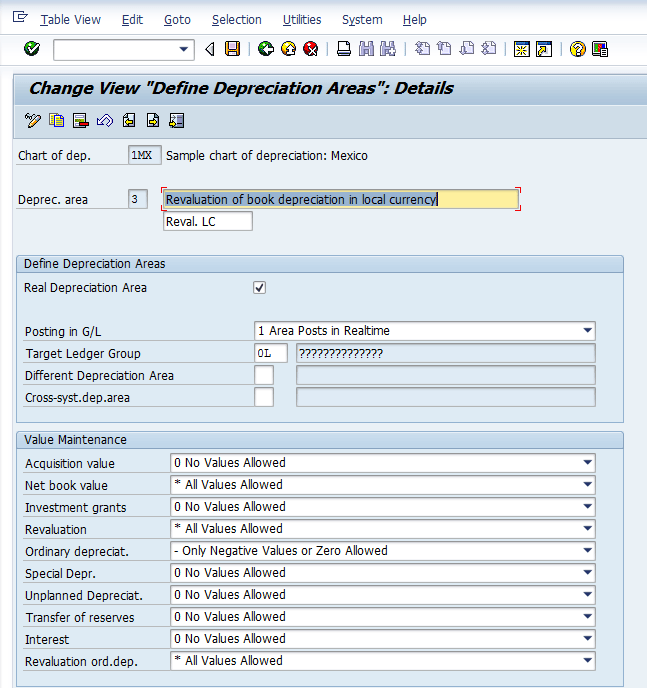The image size is (647, 688).
Task: Click the Print icon in toolbar
Action: point(344,49)
